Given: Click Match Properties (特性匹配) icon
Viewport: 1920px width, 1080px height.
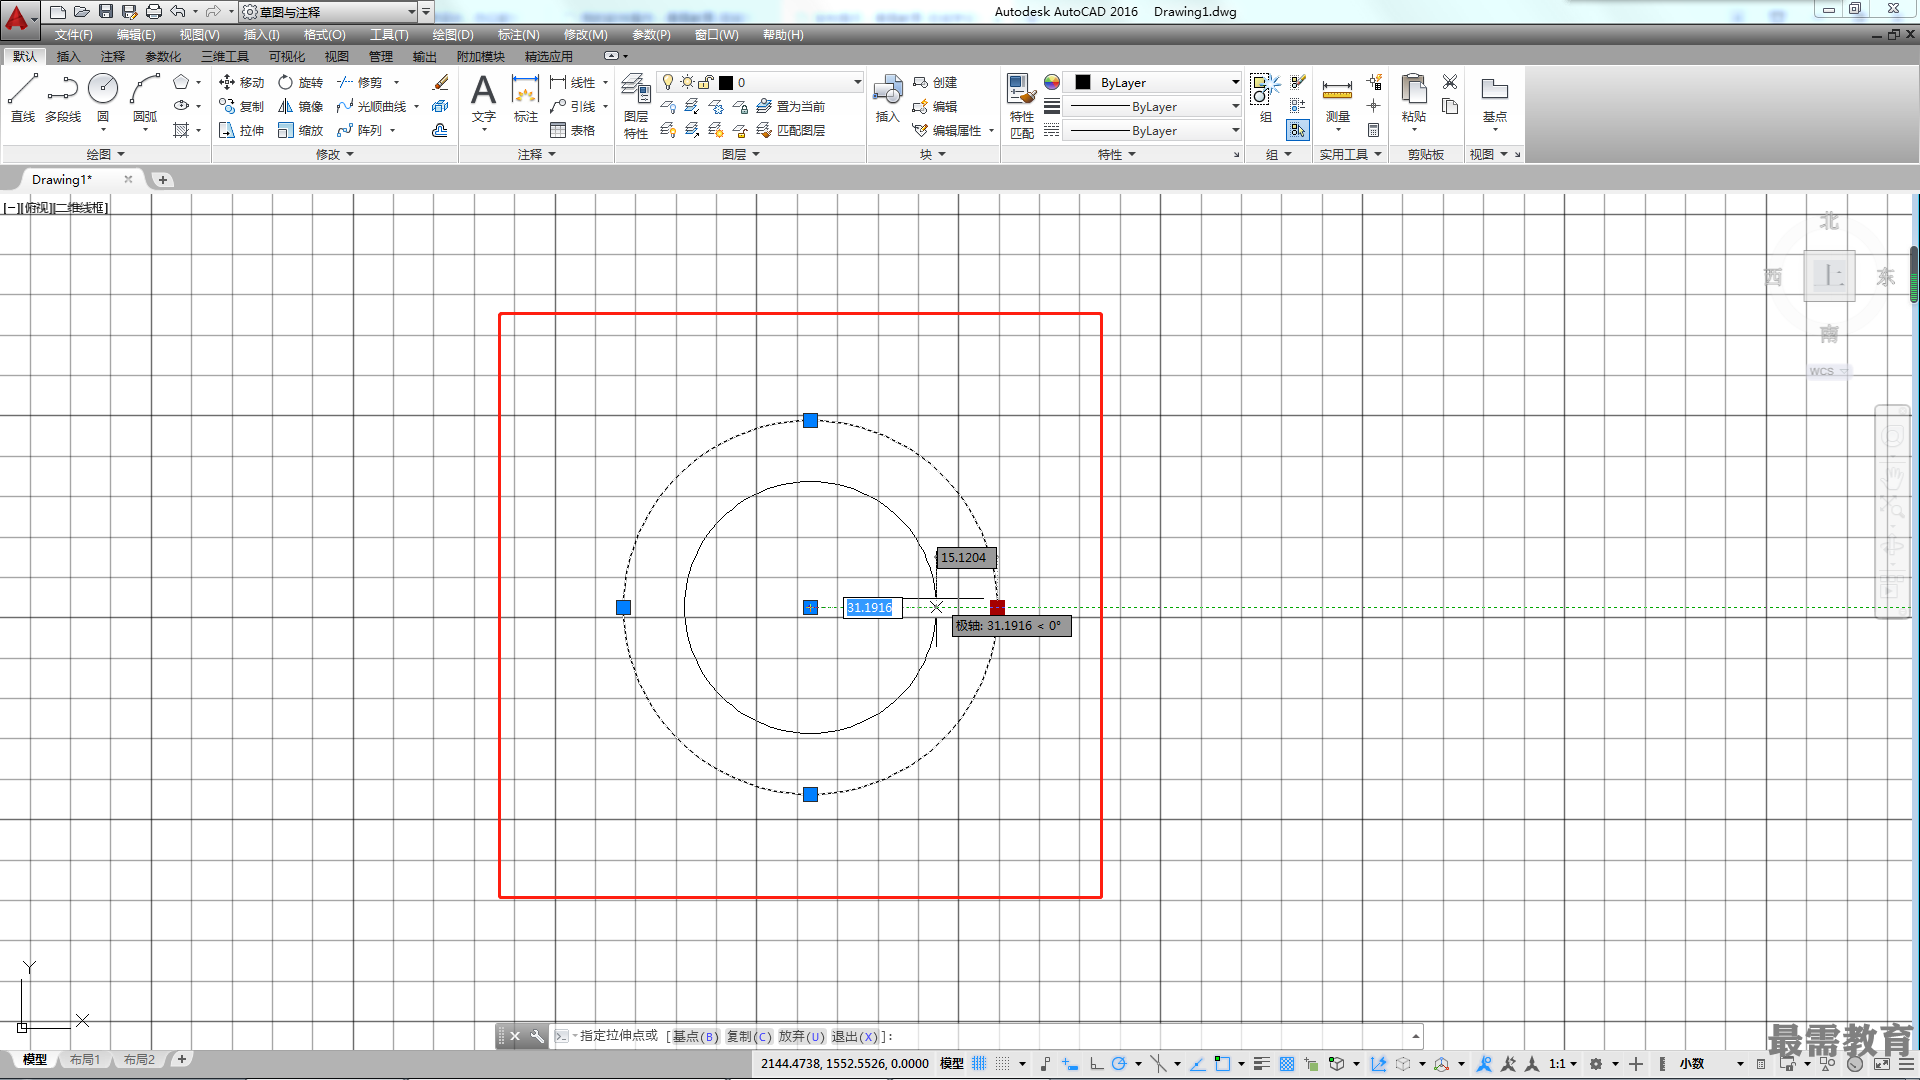Looking at the screenshot, I should [x=1021, y=105].
